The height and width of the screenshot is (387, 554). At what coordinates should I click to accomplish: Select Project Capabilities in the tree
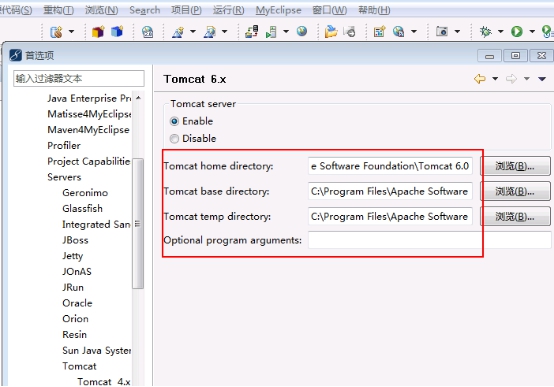coord(89,161)
